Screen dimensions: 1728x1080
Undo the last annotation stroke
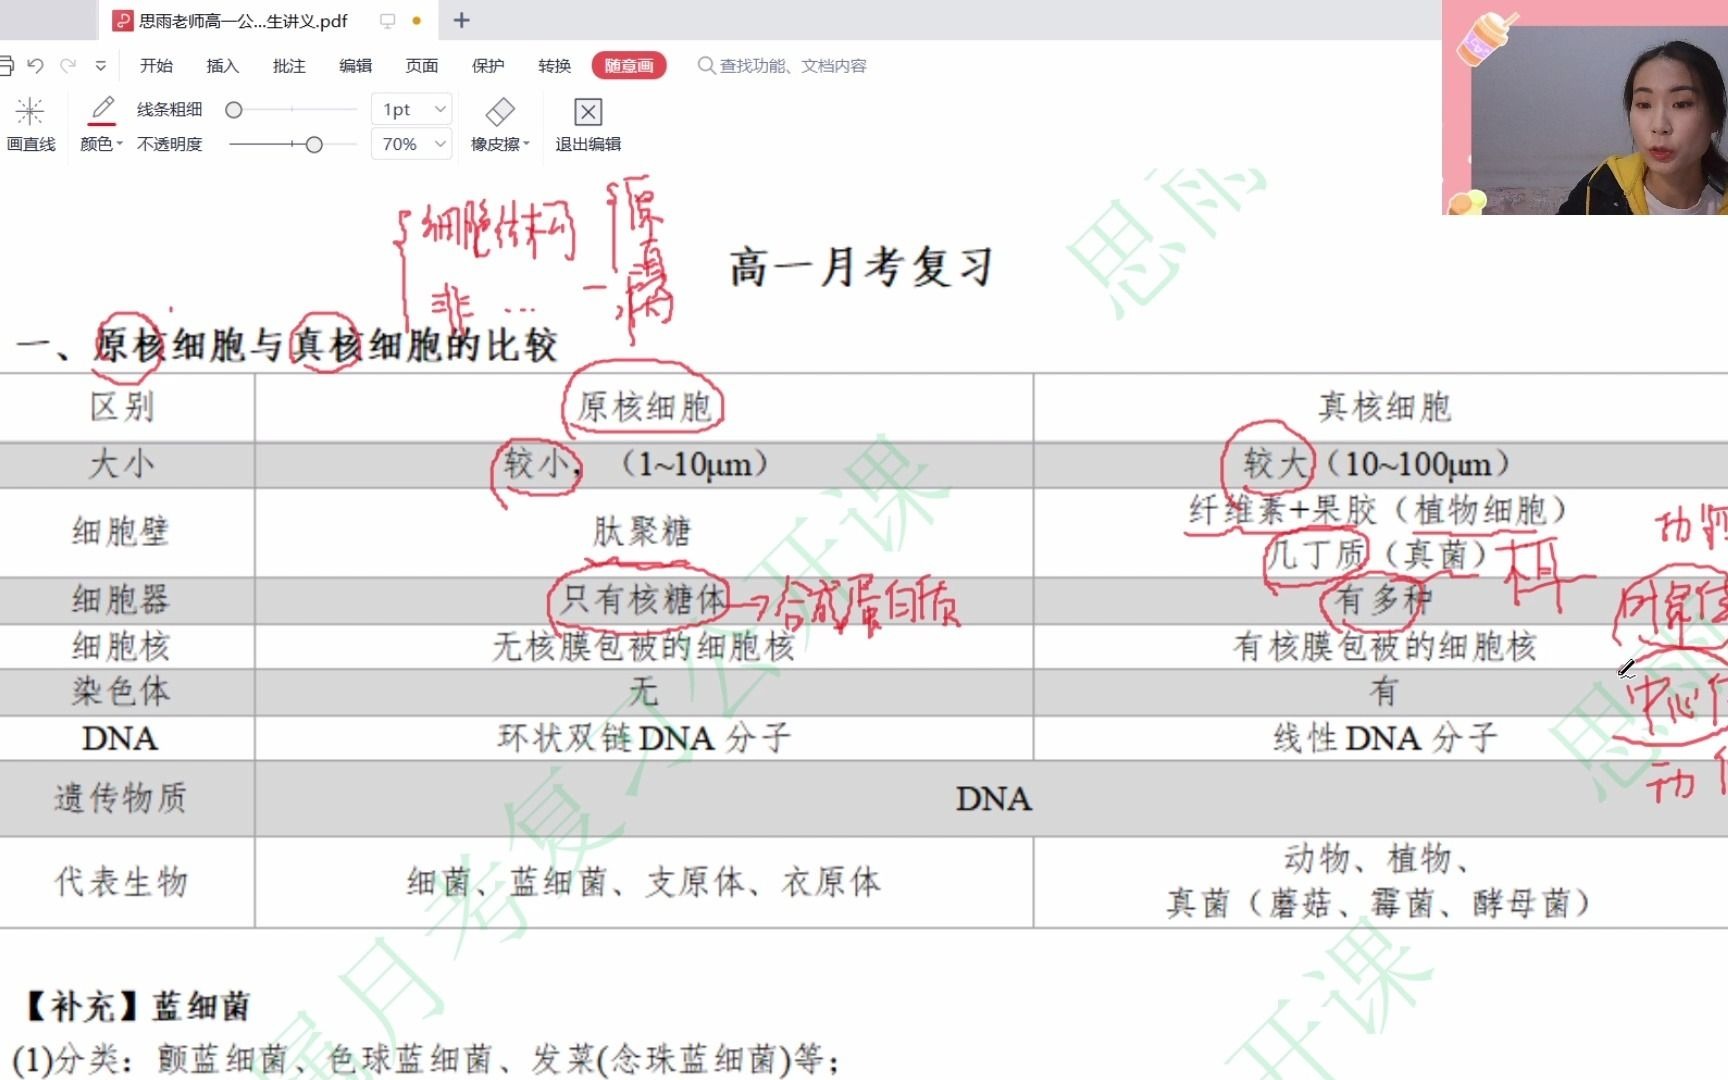pos(37,65)
